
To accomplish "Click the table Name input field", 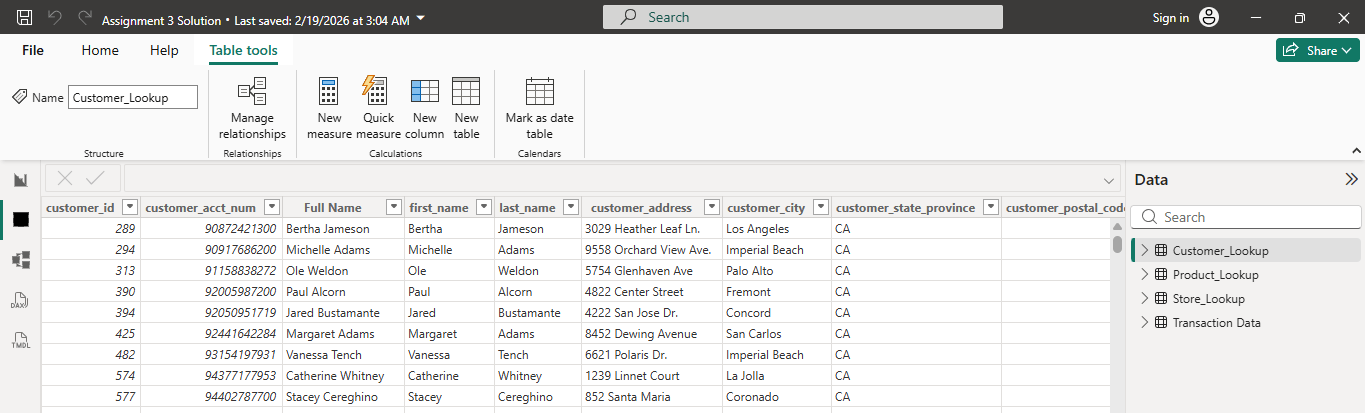I will pos(133,97).
